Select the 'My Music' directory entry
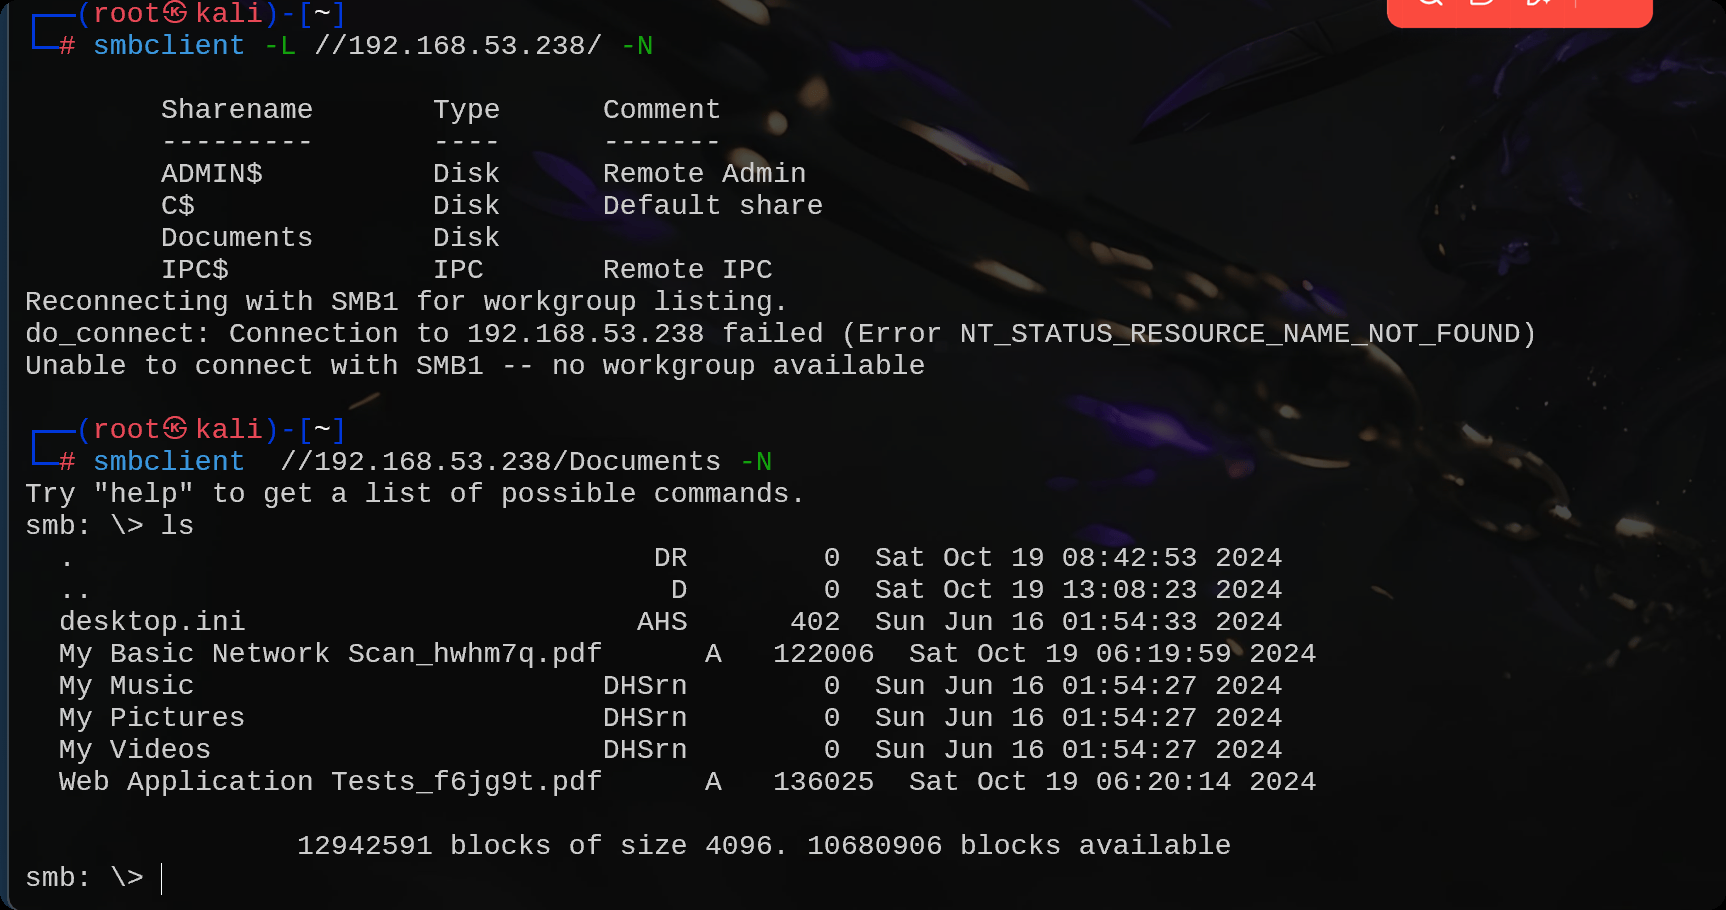This screenshot has height=910, width=1726. 127,686
